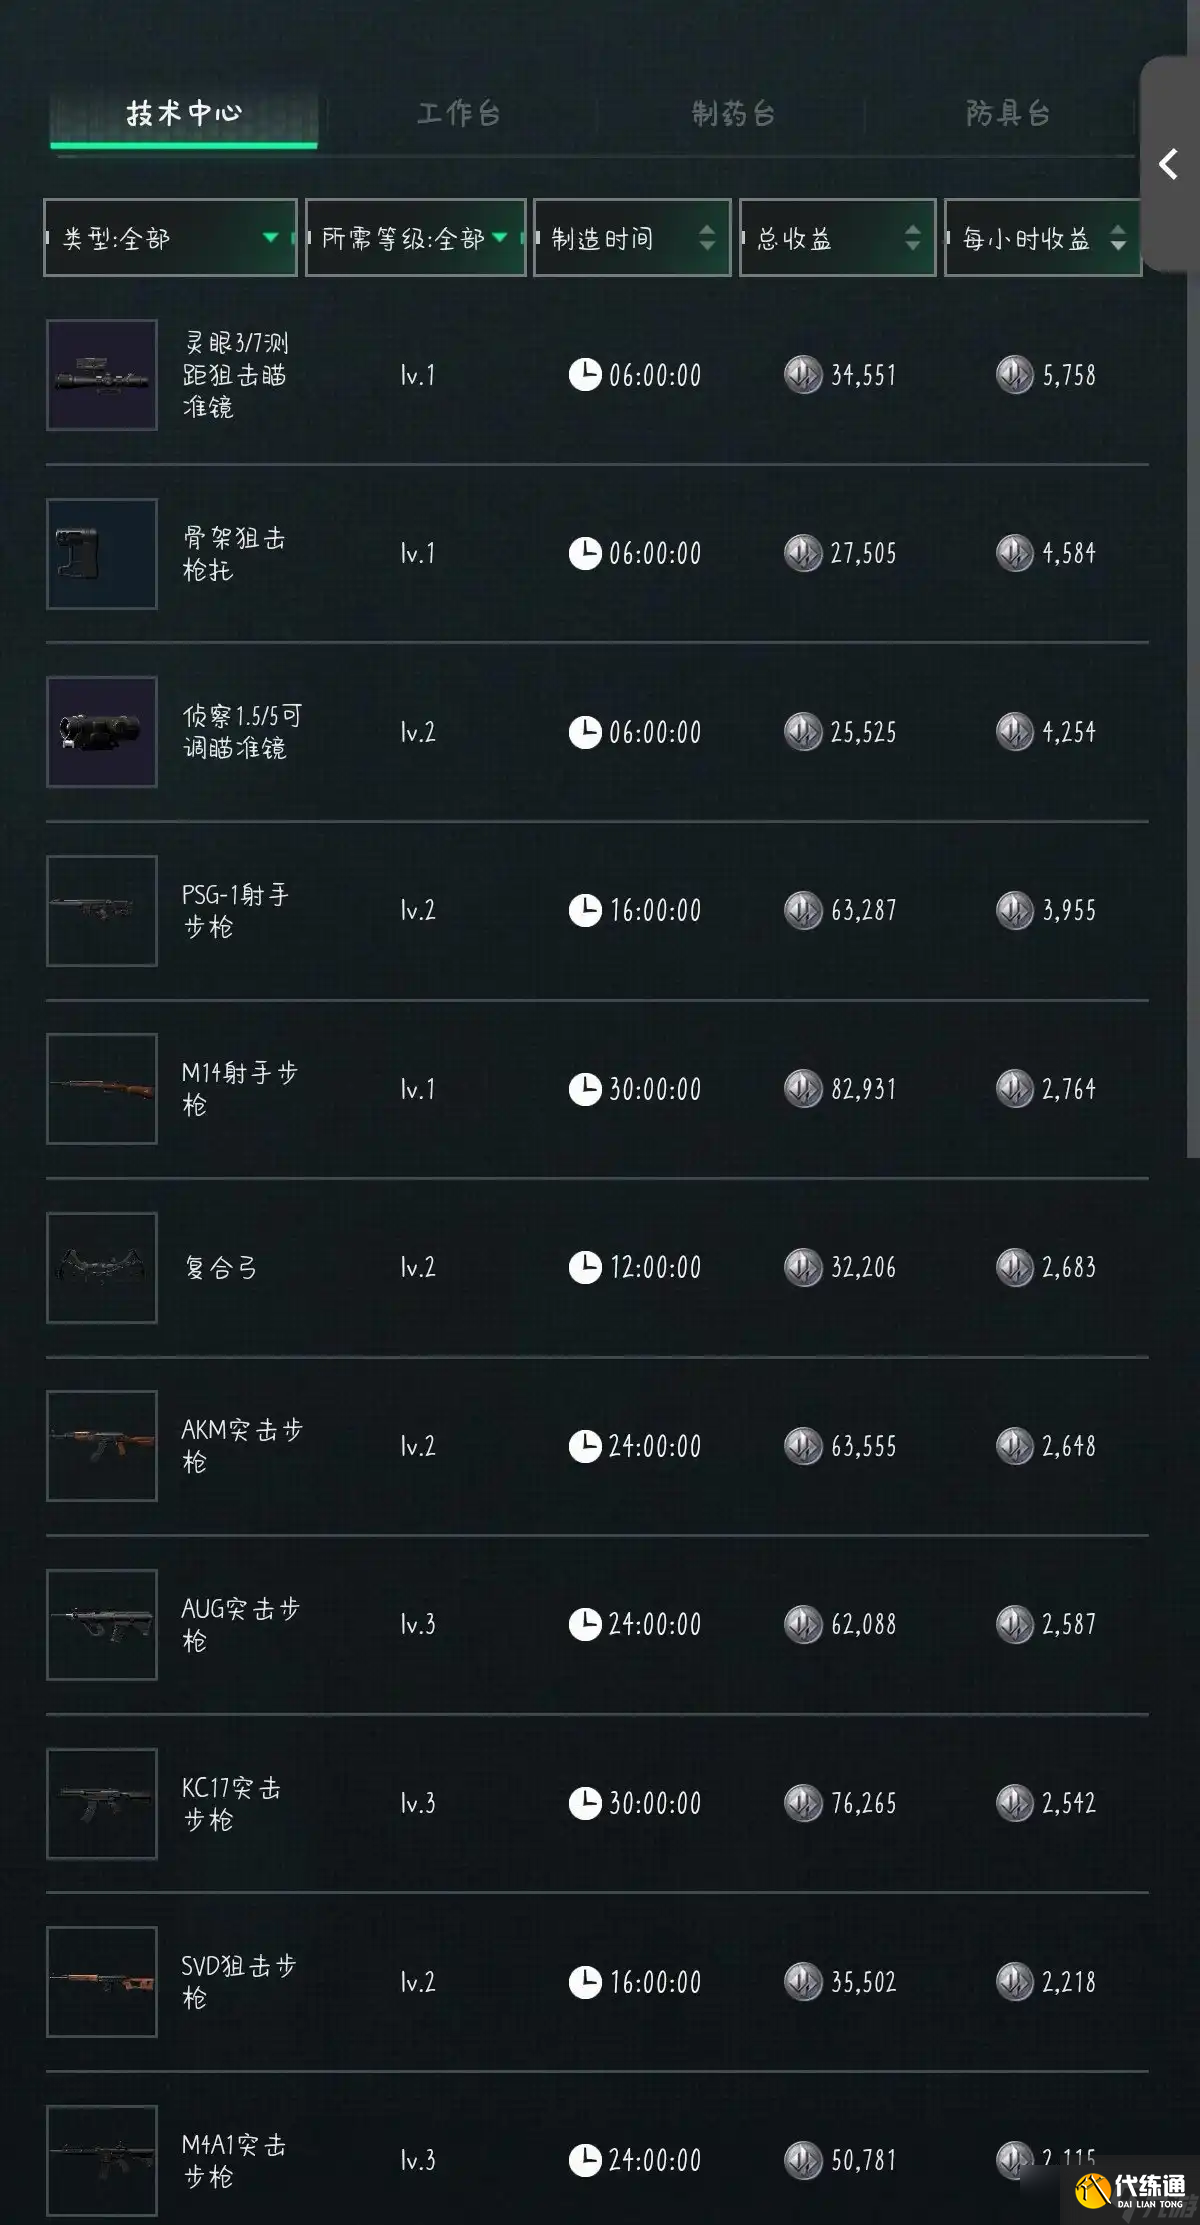
Task: Open the 所需等级:全部 filter dropdown
Action: pyautogui.click(x=415, y=238)
